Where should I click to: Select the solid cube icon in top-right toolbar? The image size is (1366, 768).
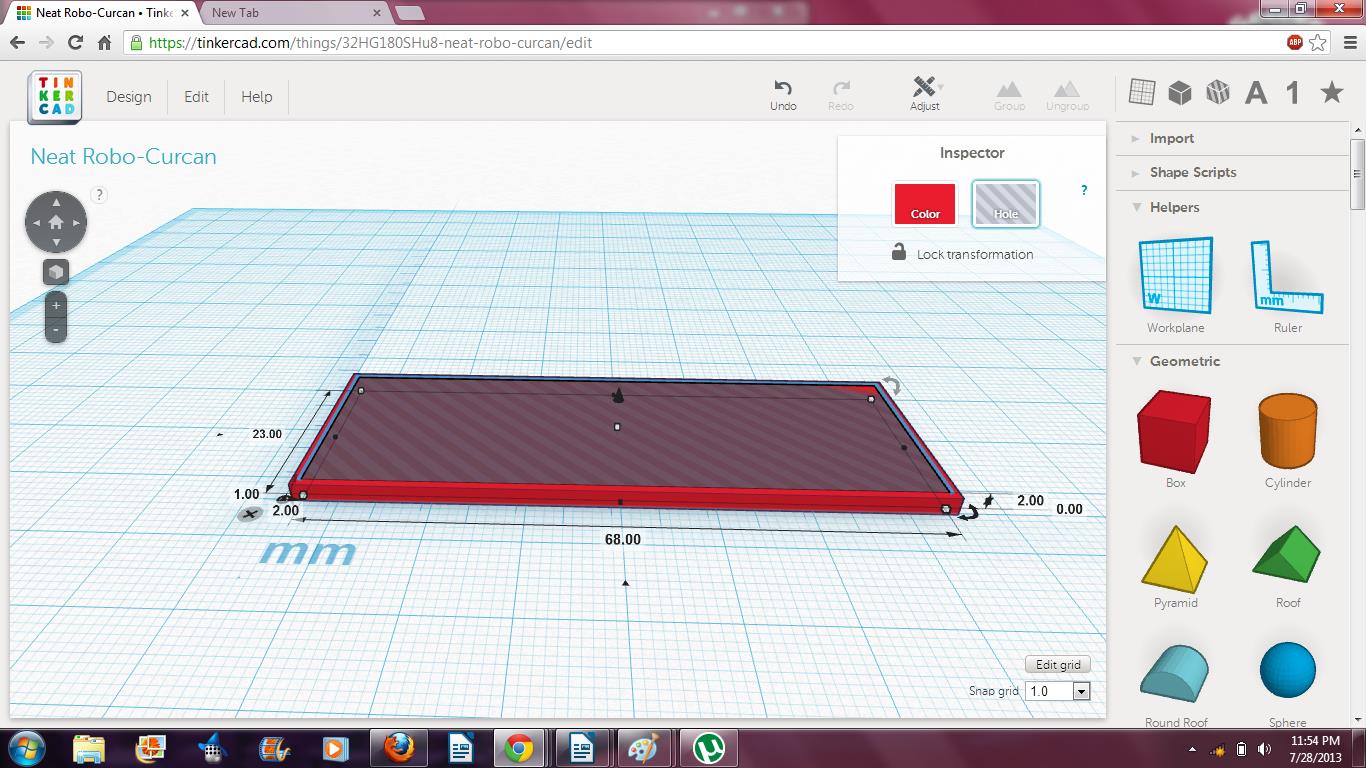tap(1180, 93)
